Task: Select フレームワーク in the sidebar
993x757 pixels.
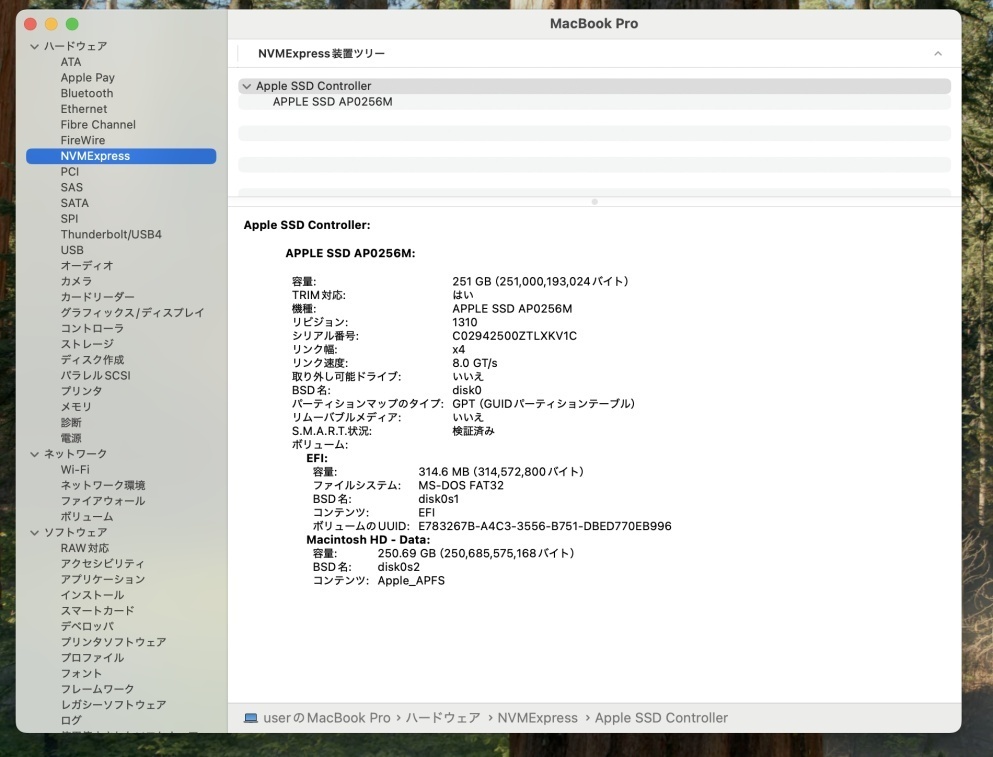Action: 98,689
